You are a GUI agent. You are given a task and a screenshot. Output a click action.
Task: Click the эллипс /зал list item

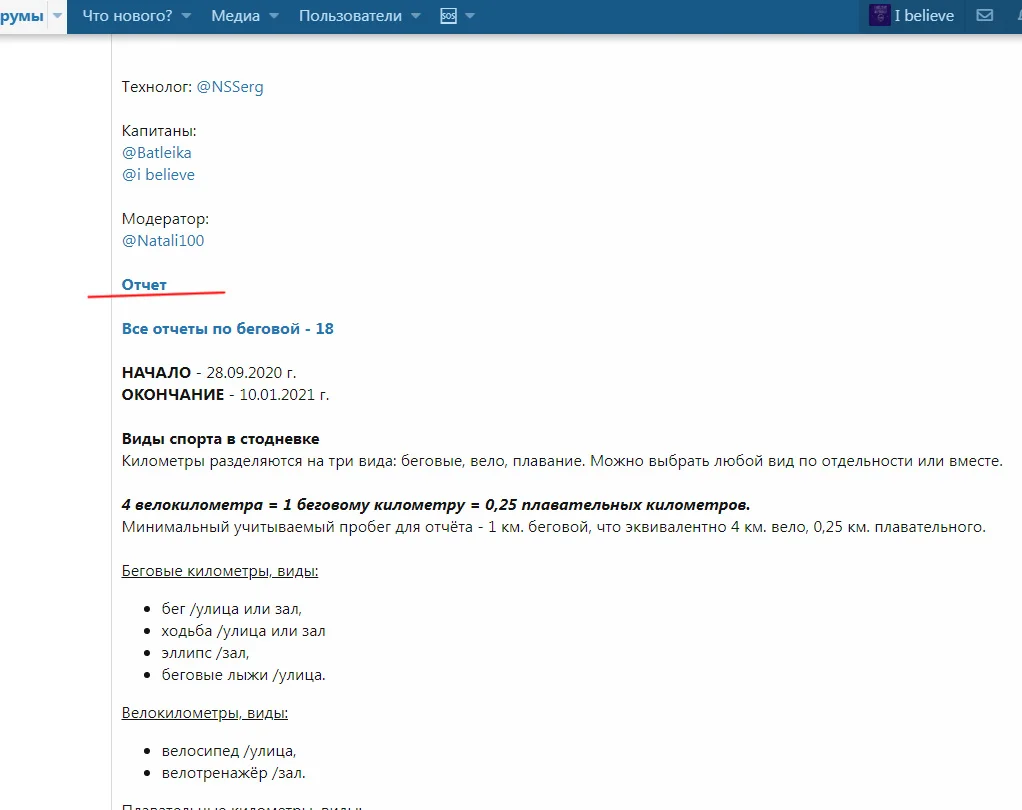tap(205, 653)
